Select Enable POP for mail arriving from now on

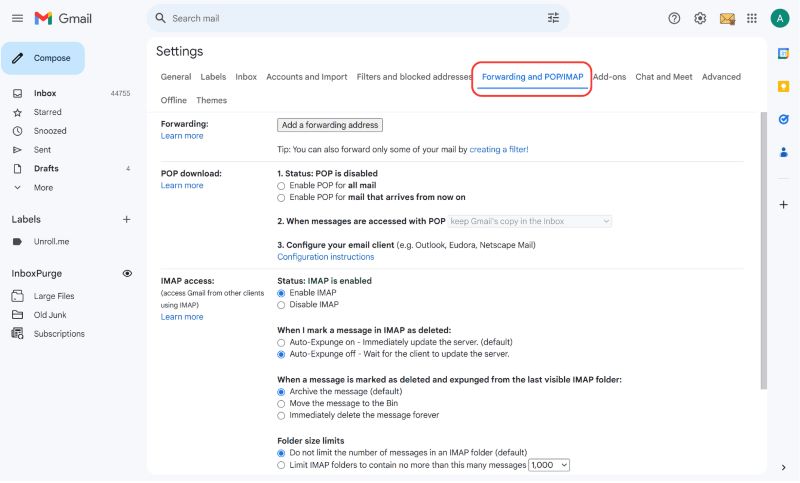tap(281, 198)
